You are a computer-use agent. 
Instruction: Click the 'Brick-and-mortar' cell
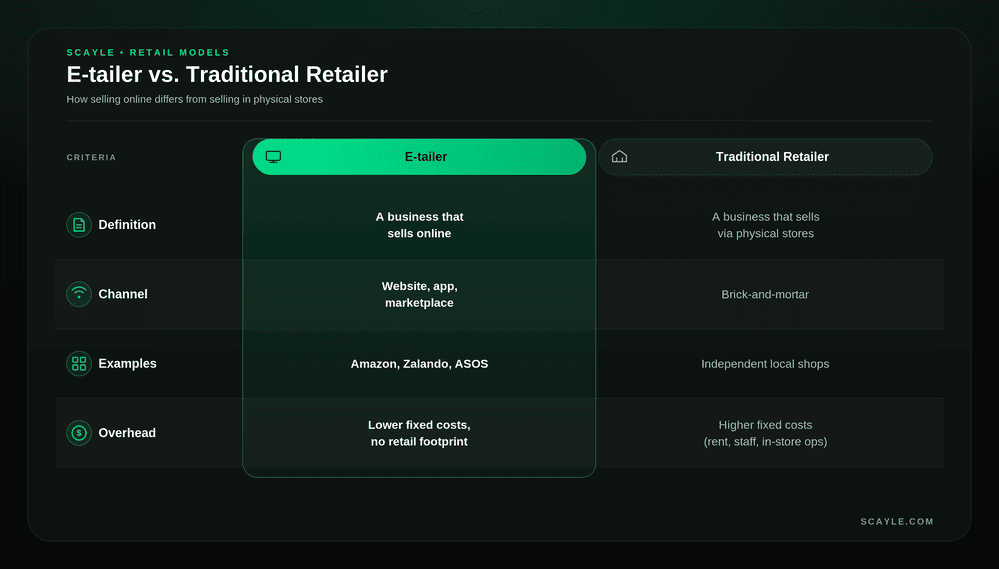click(765, 294)
